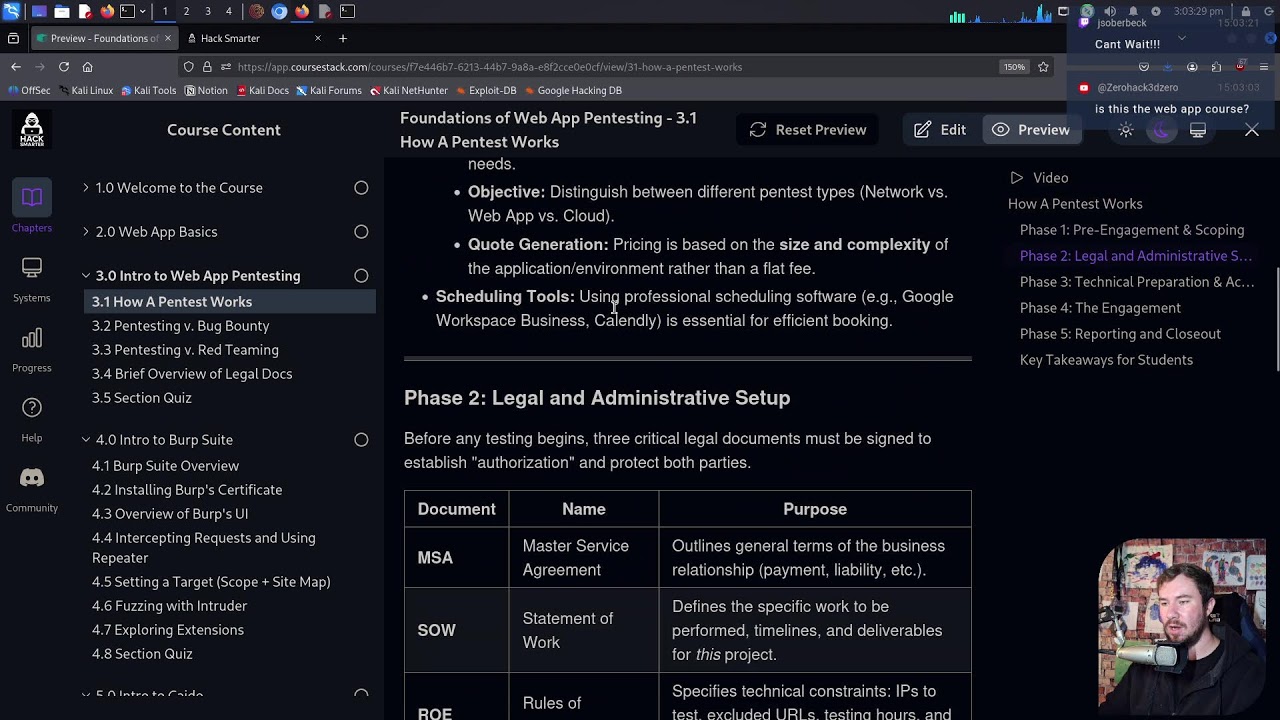This screenshot has height=720, width=1280.
Task: Jump to Phase 5: Reporting and Closeout
Action: click(1120, 334)
